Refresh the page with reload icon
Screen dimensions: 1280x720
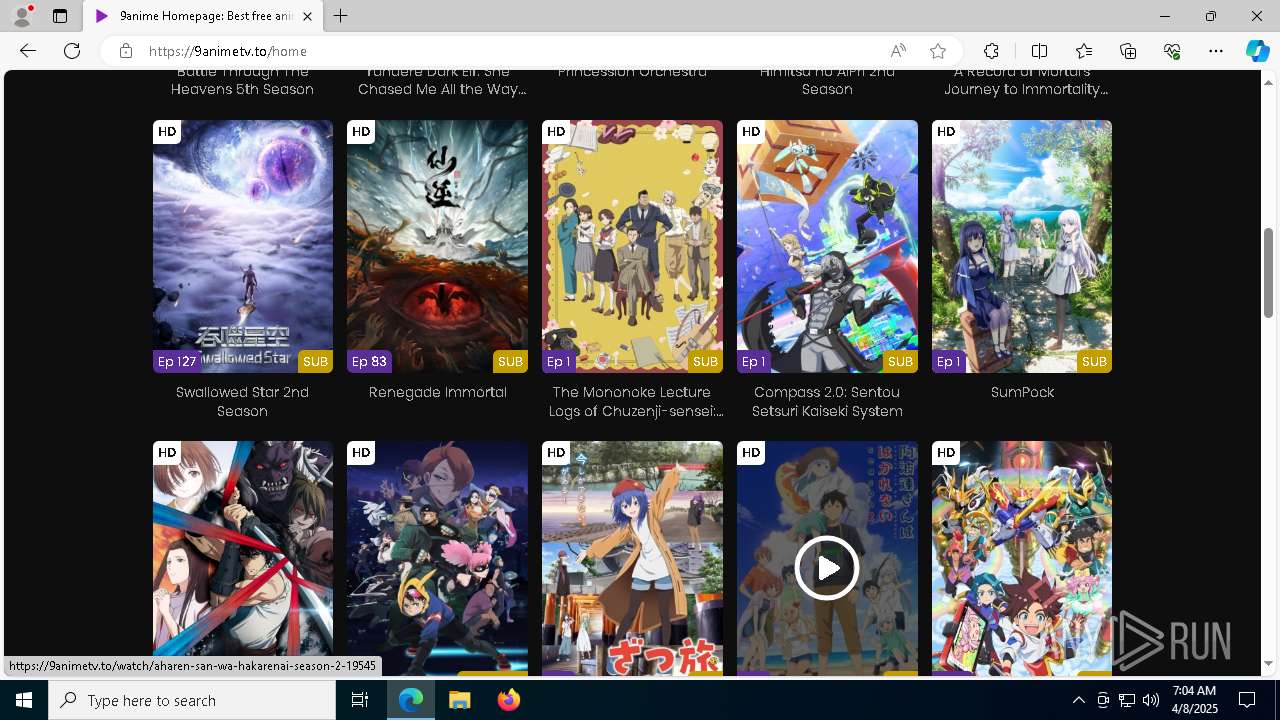coord(72,51)
